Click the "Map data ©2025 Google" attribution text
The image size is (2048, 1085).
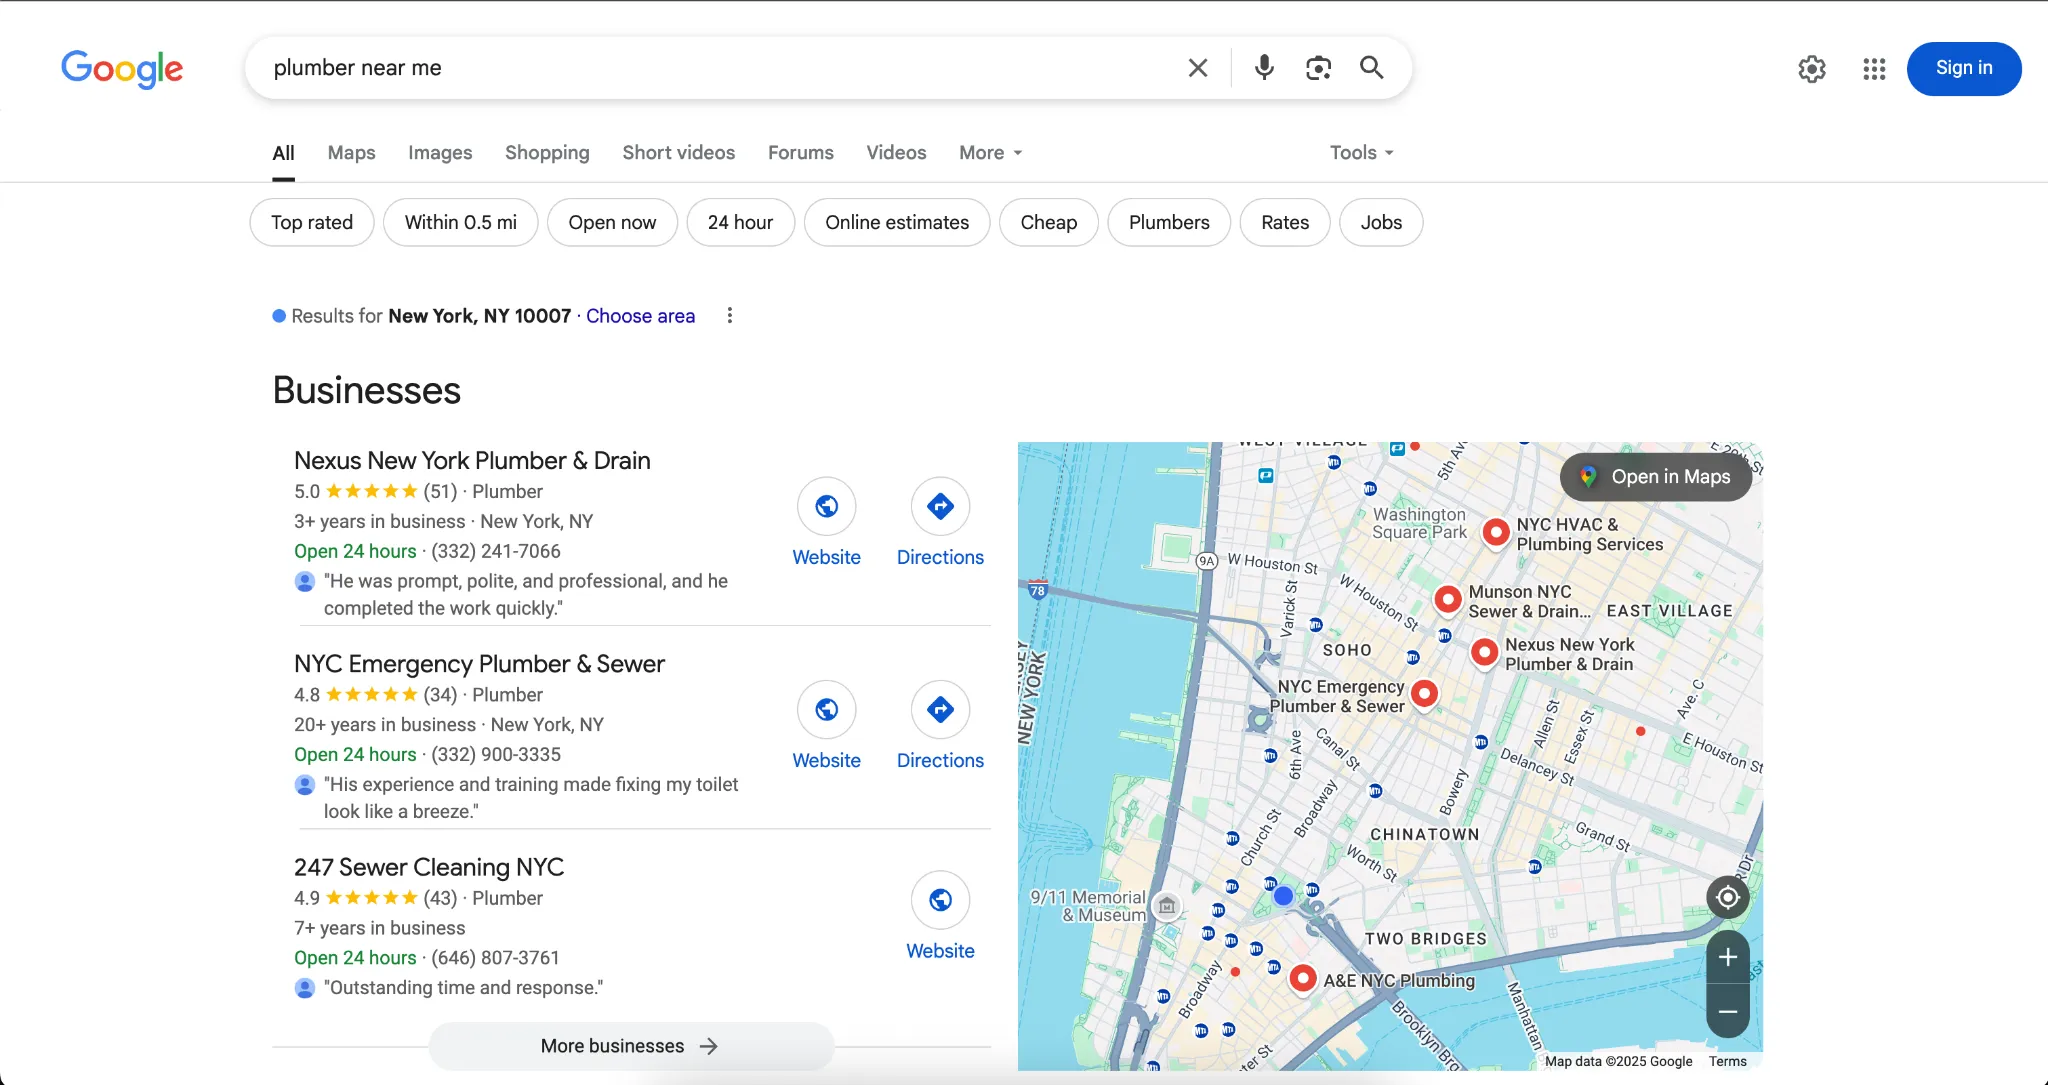coord(1618,1062)
